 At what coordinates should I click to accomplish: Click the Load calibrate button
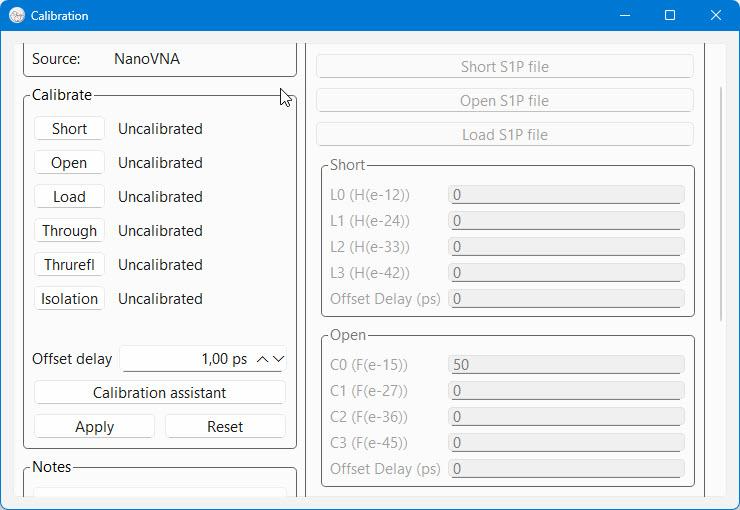69,196
